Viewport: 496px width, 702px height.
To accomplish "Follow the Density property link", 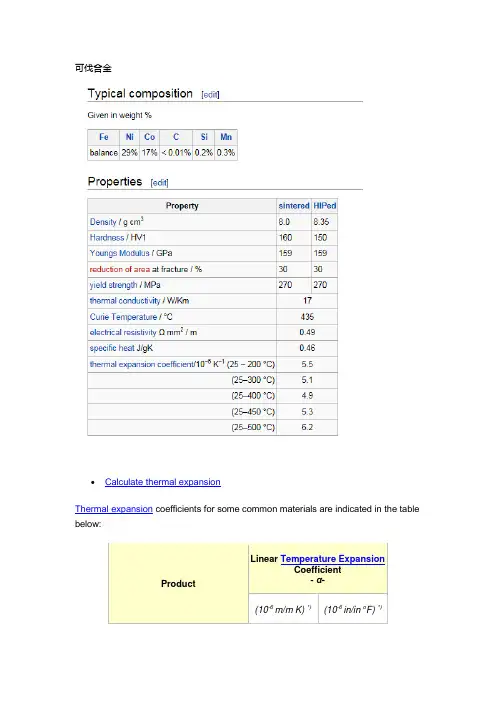I will [x=103, y=222].
